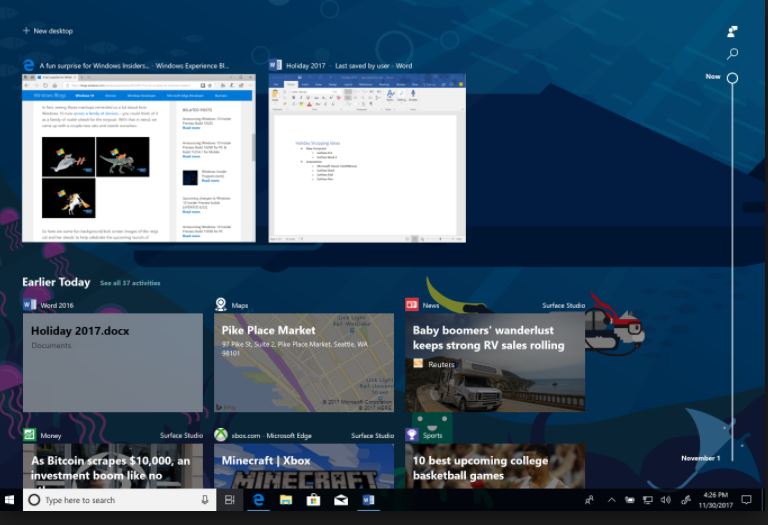Click the vertical timeline slider track

(x=732, y=272)
